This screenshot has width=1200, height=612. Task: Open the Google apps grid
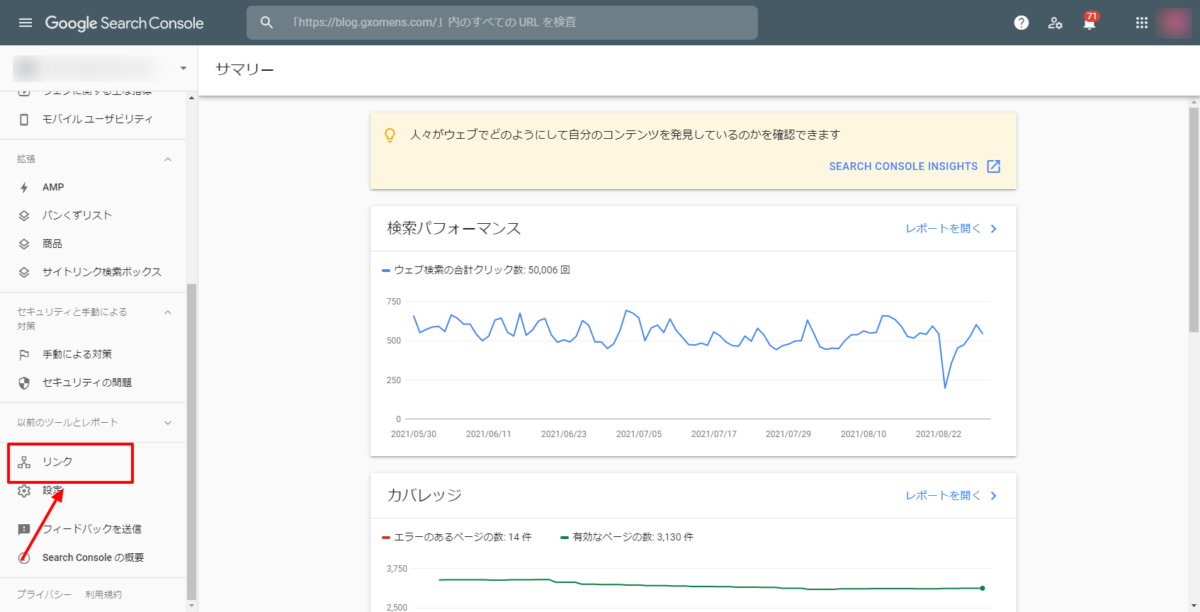click(1142, 23)
